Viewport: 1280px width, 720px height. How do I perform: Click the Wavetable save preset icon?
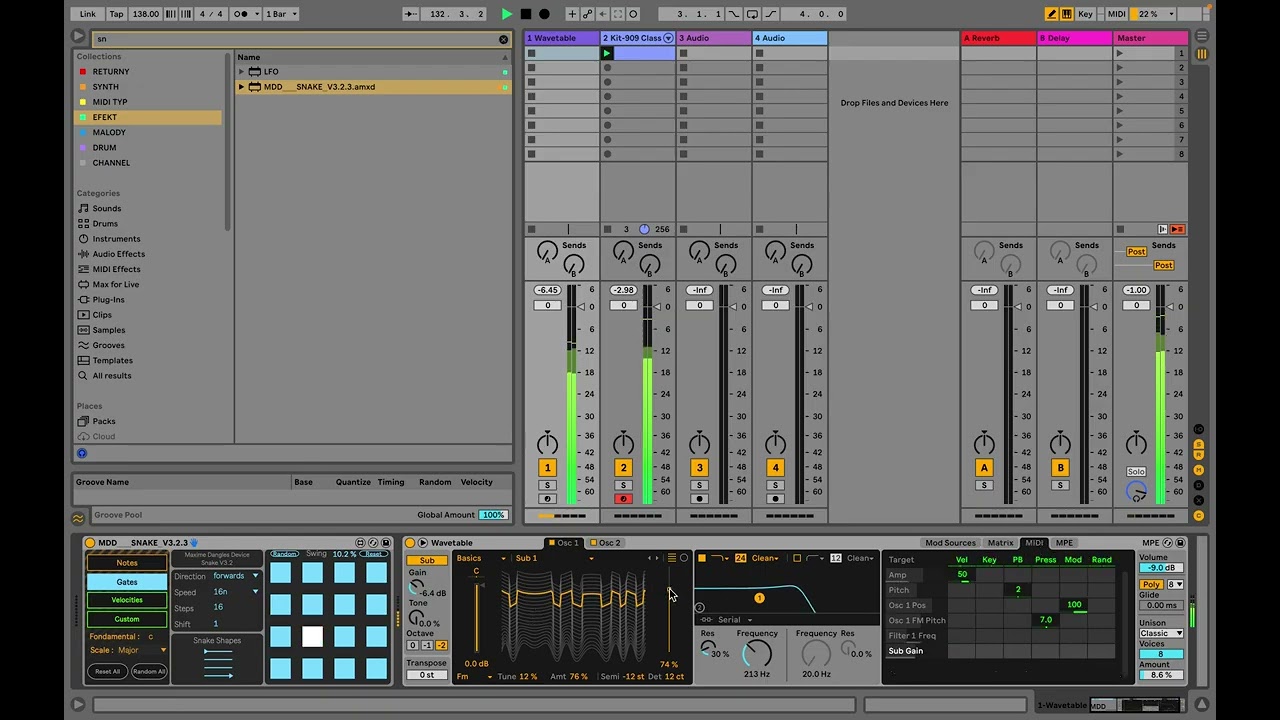[x=1180, y=543]
